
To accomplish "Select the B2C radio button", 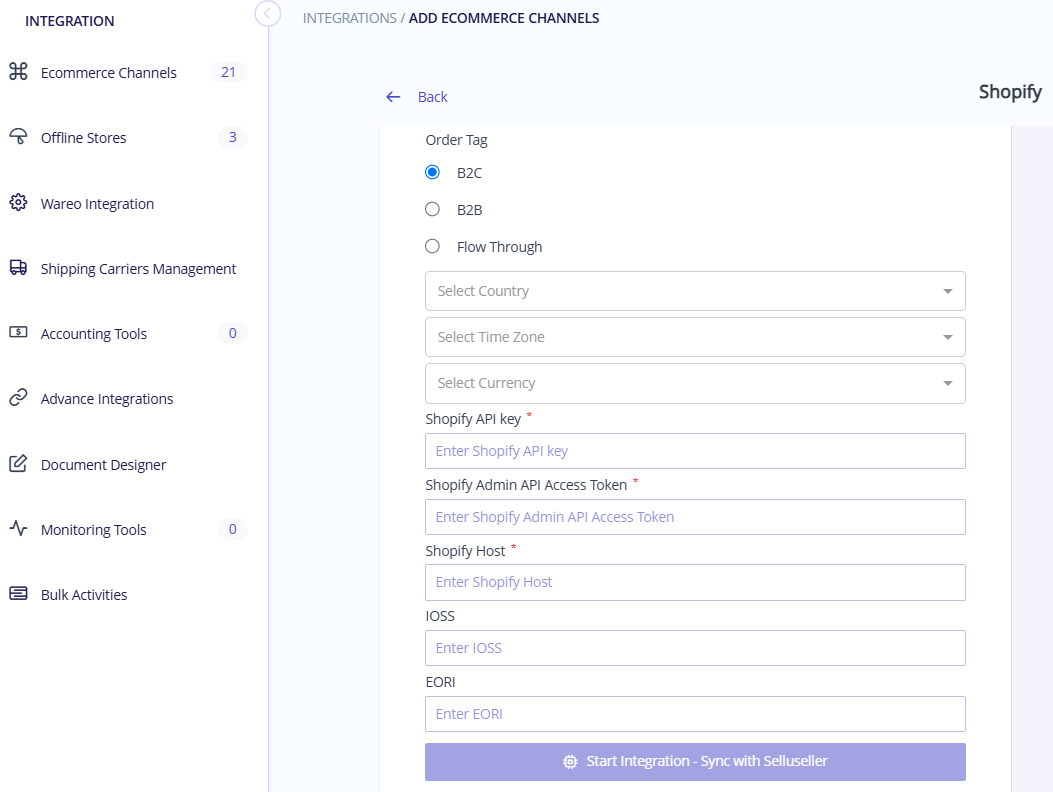I will pos(432,172).
